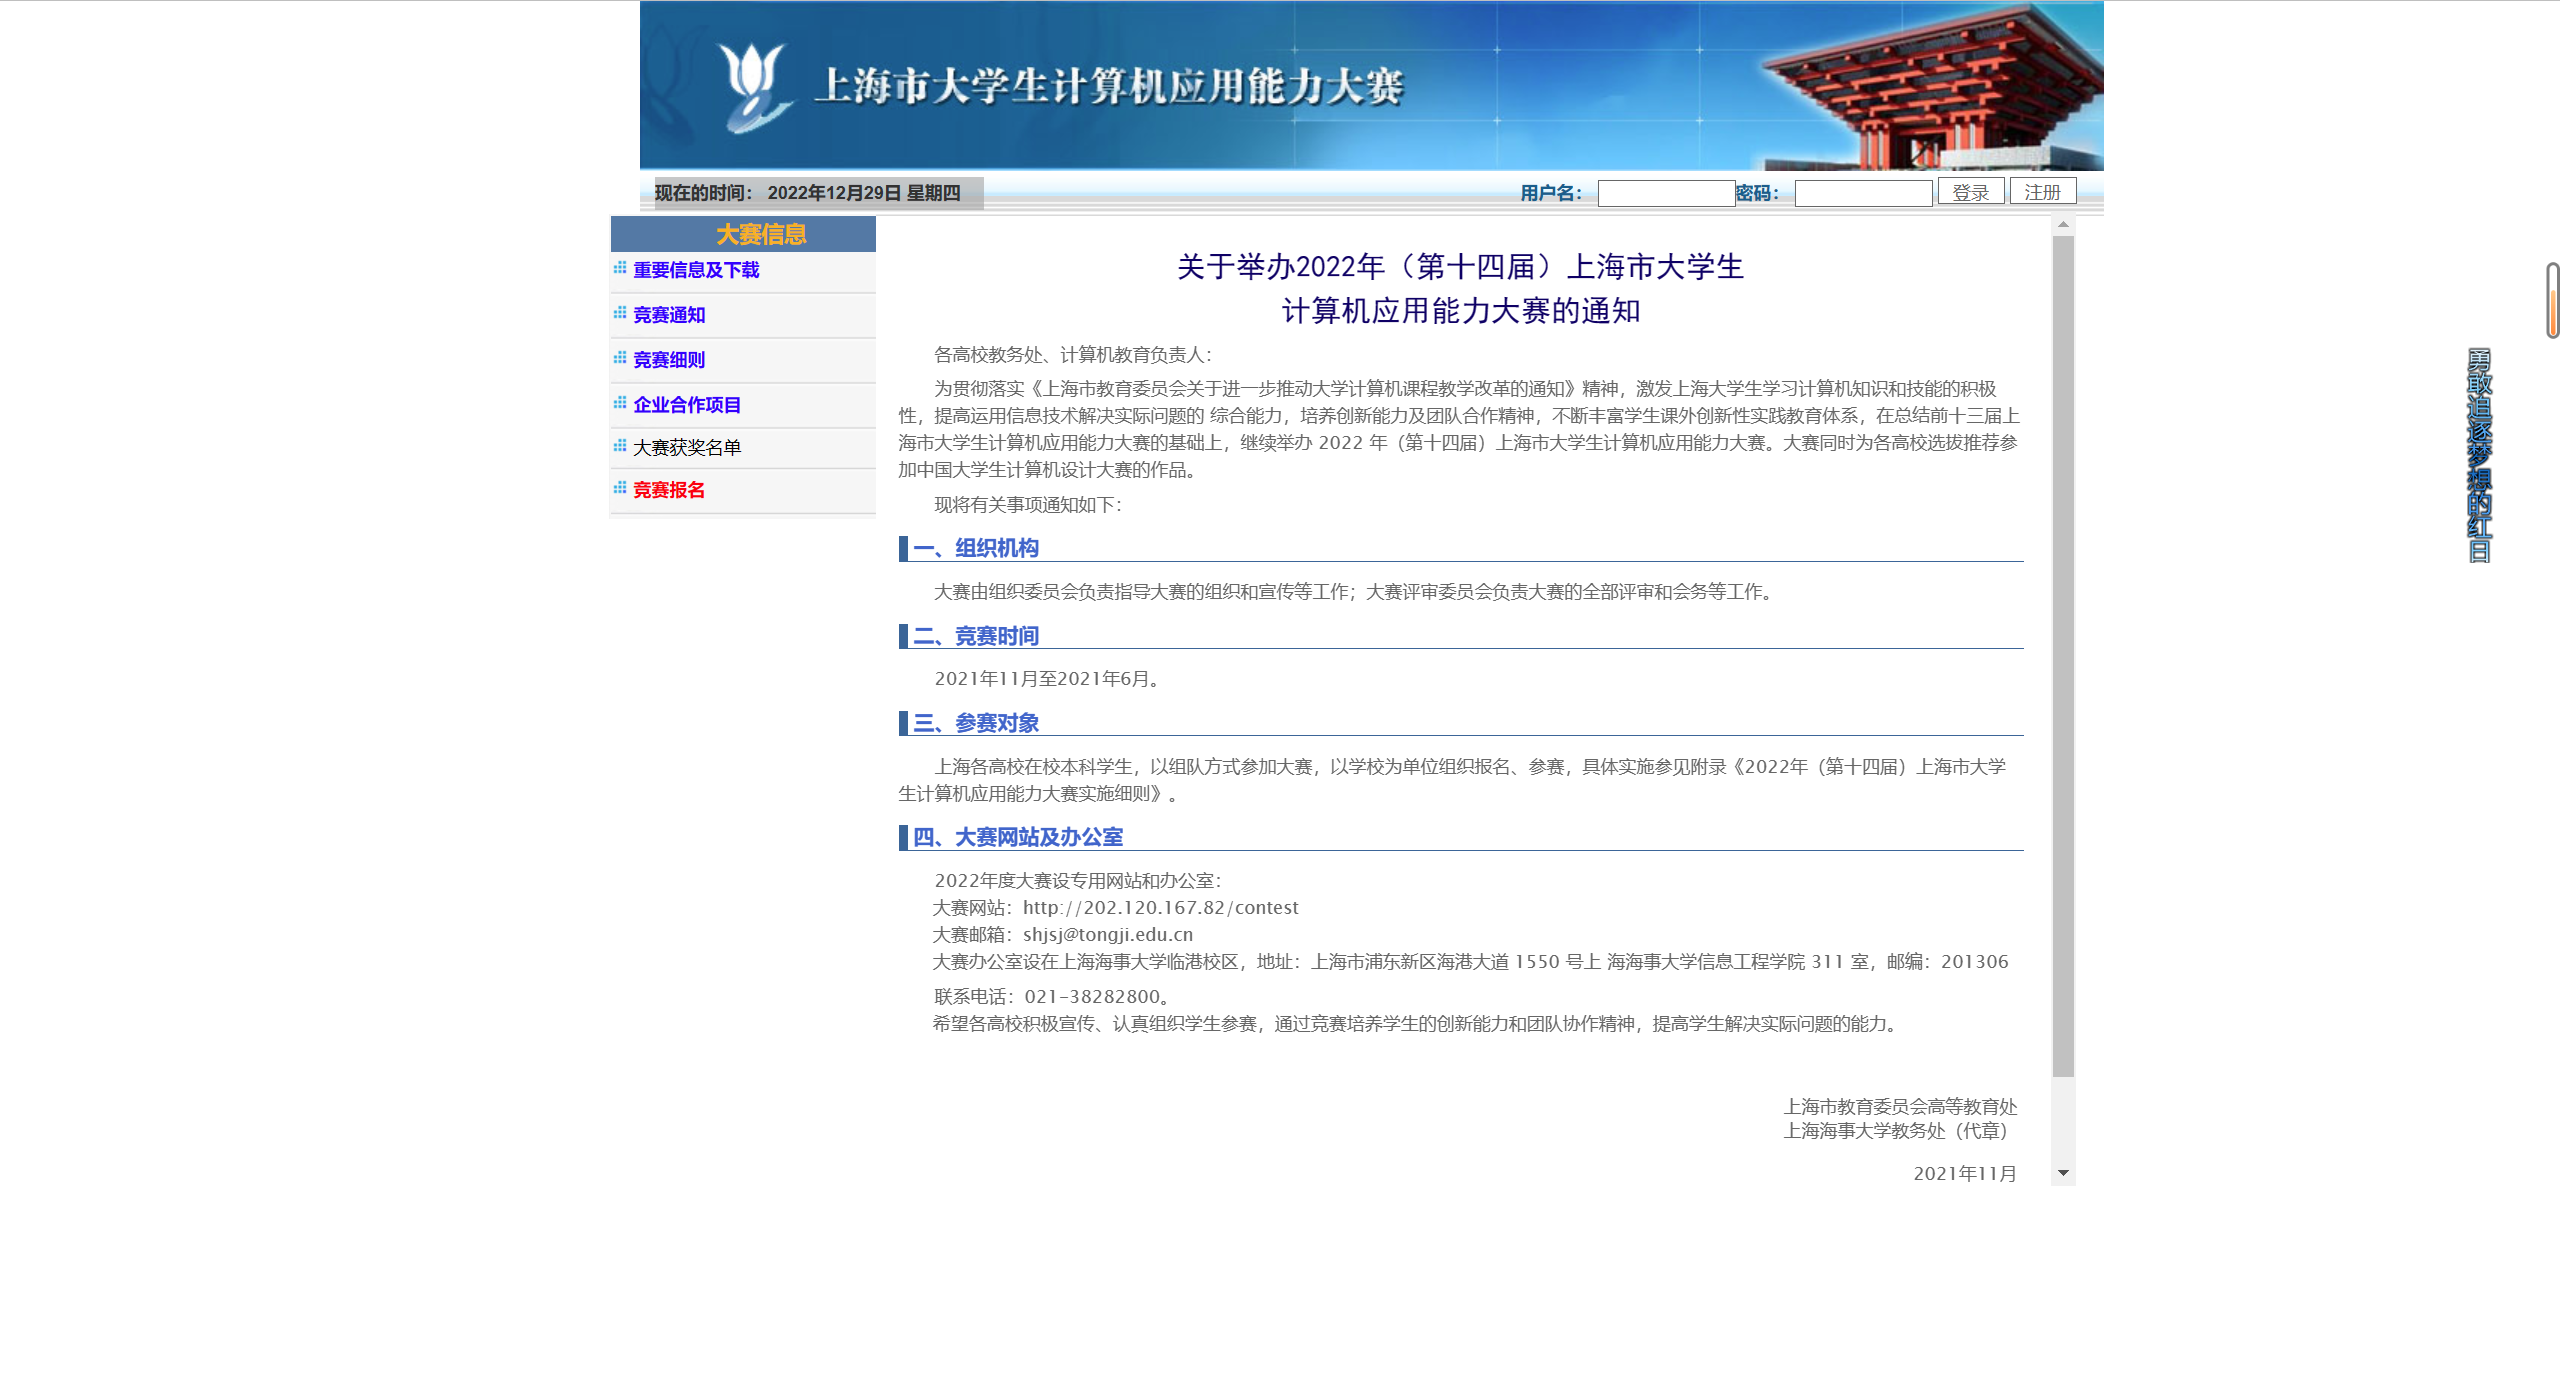This screenshot has width=2560, height=1373.
Task: Click the email address shjsj@tongji.edu.cn
Action: click(x=1108, y=934)
